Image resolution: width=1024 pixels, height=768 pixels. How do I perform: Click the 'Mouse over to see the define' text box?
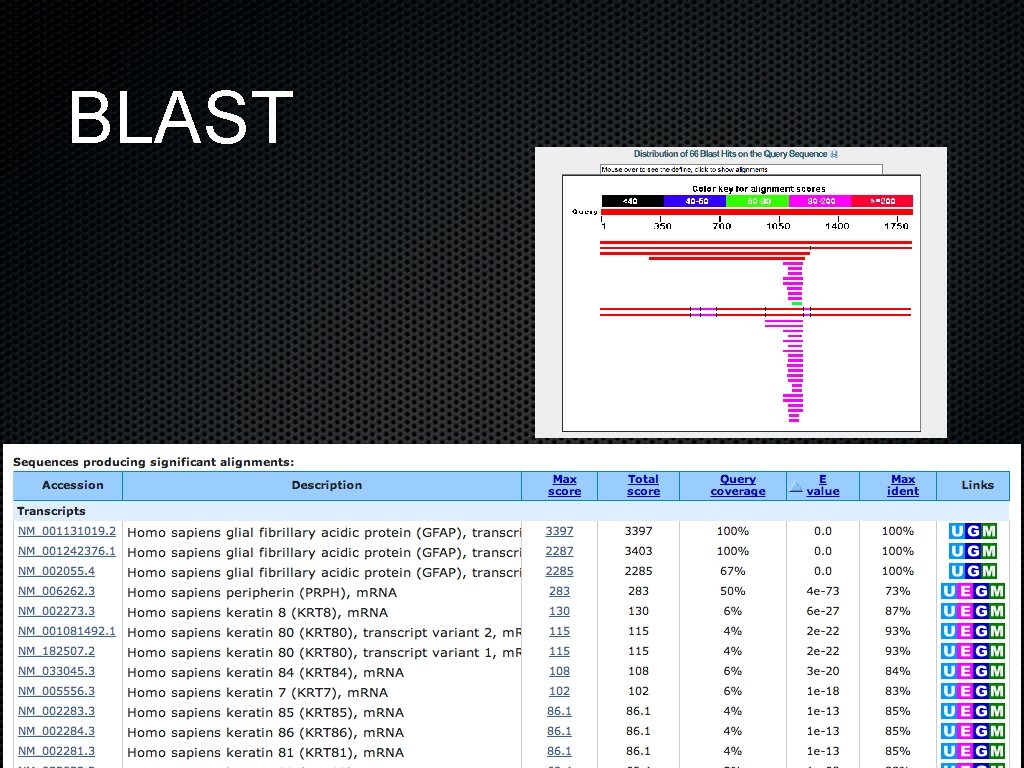(741, 170)
